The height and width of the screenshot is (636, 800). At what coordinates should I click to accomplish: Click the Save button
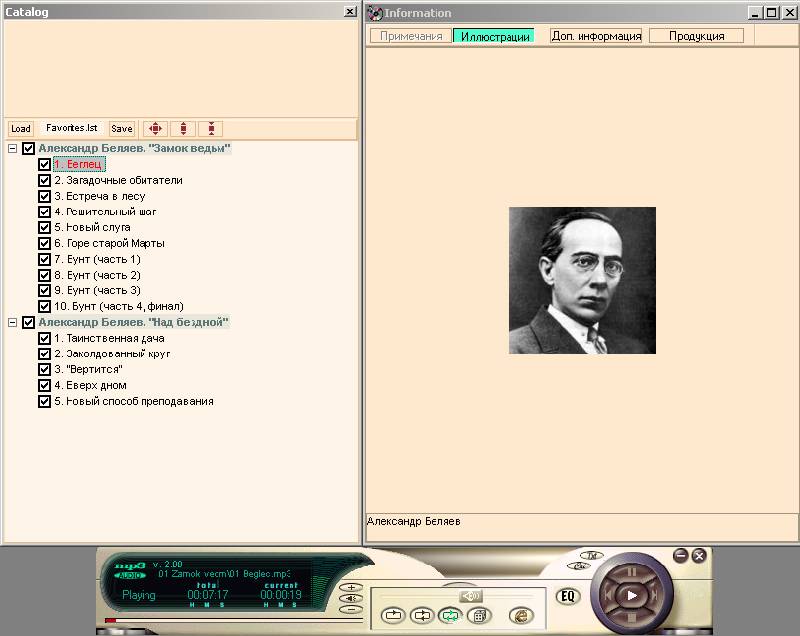(x=122, y=129)
